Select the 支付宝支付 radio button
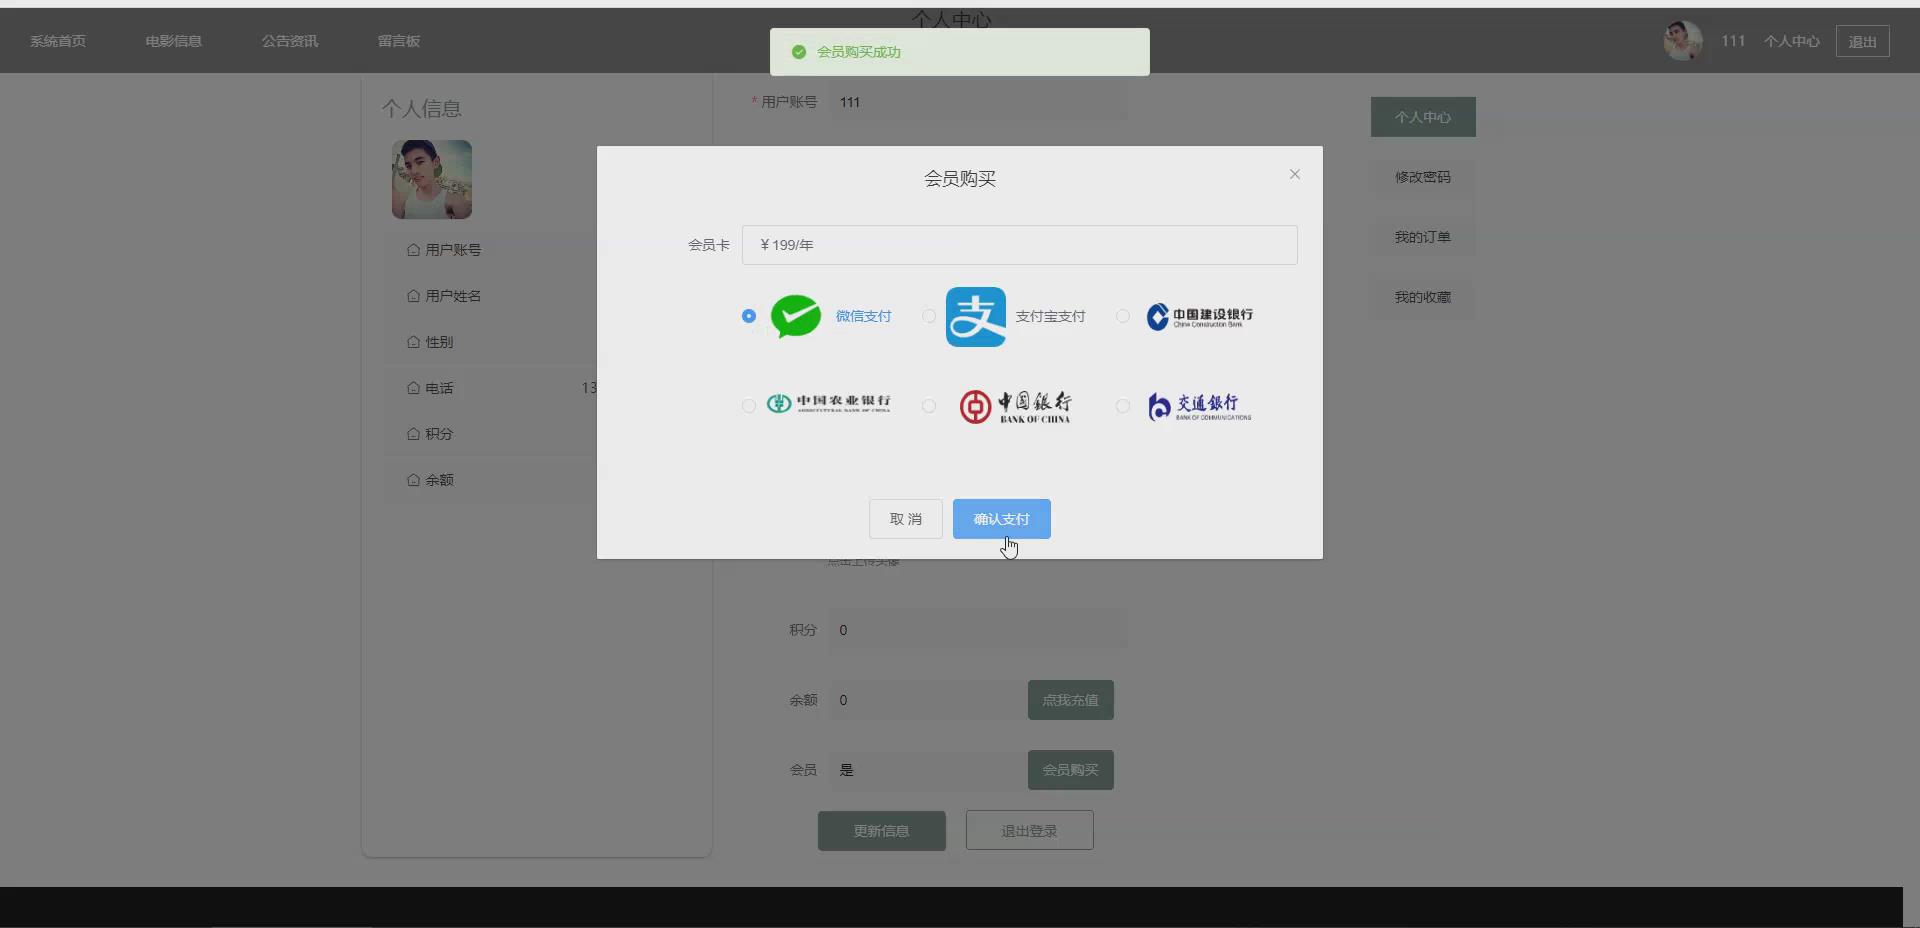The height and width of the screenshot is (928, 1920). tap(927, 316)
